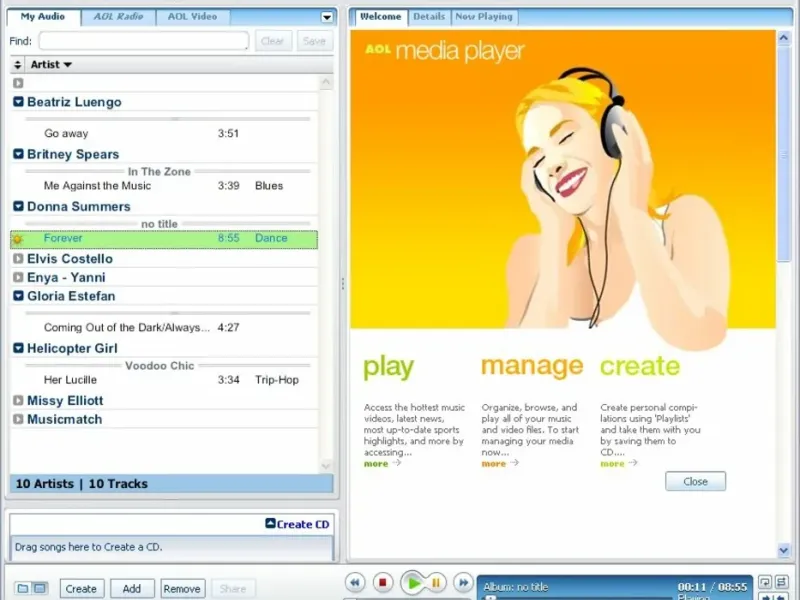Switch to the My Audio tab
Image resolution: width=800 pixels, height=600 pixels.
pyautogui.click(x=43, y=17)
